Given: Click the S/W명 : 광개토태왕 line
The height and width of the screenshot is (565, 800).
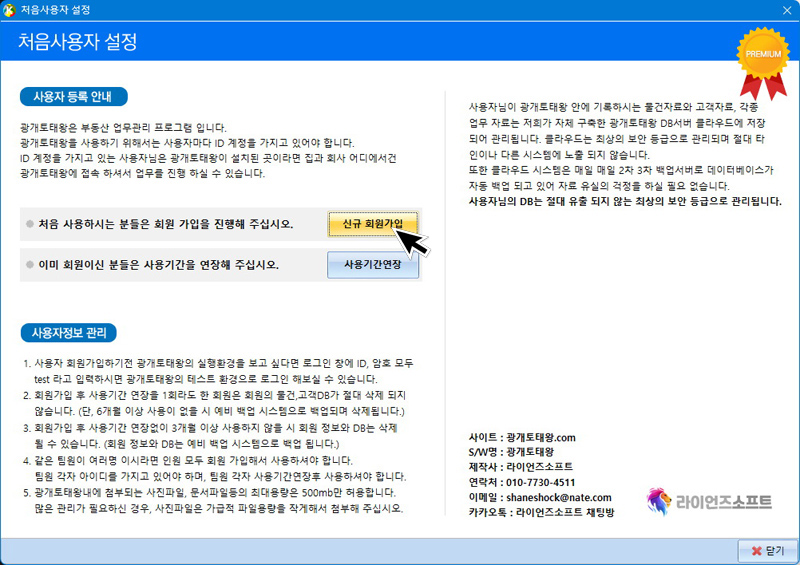Looking at the screenshot, I should 511,452.
